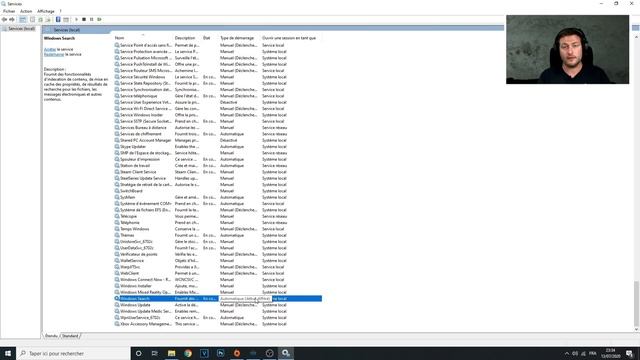Export the list using the toolbar icon
Image resolution: width=640 pixels, height=360 pixels.
[x=48, y=20]
